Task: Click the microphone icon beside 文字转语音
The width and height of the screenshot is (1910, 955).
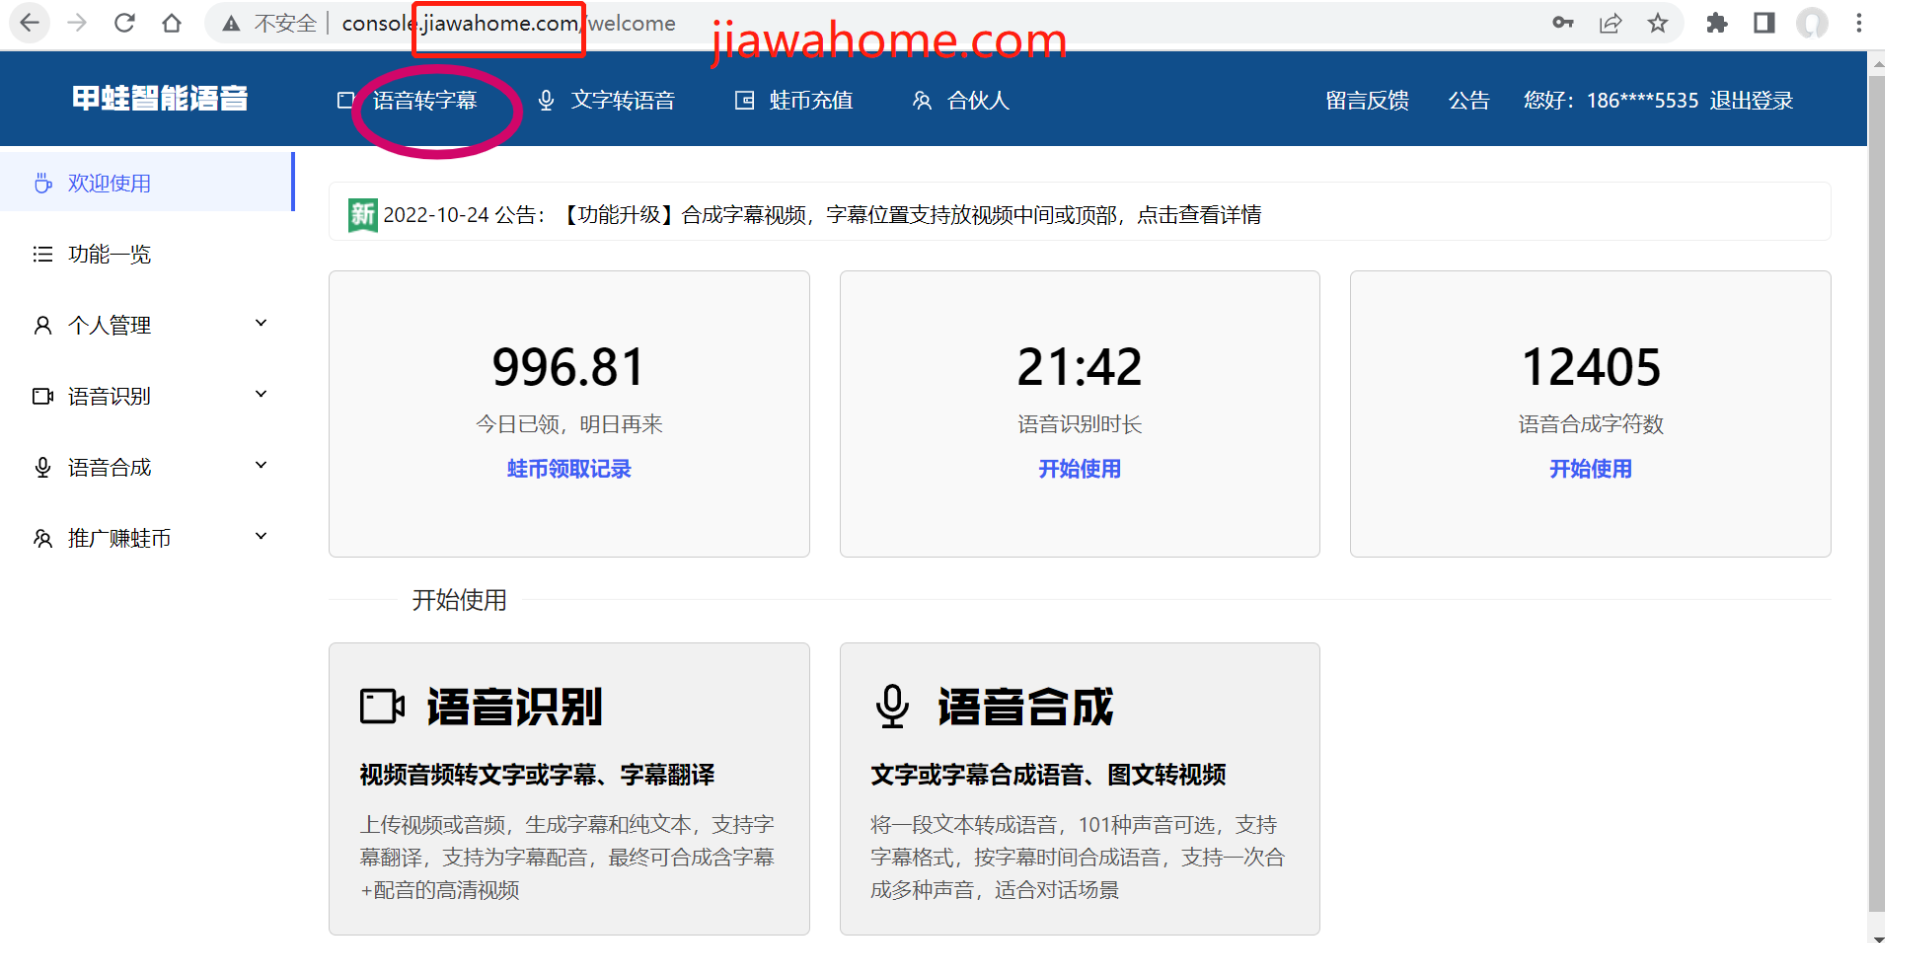Action: coord(546,100)
